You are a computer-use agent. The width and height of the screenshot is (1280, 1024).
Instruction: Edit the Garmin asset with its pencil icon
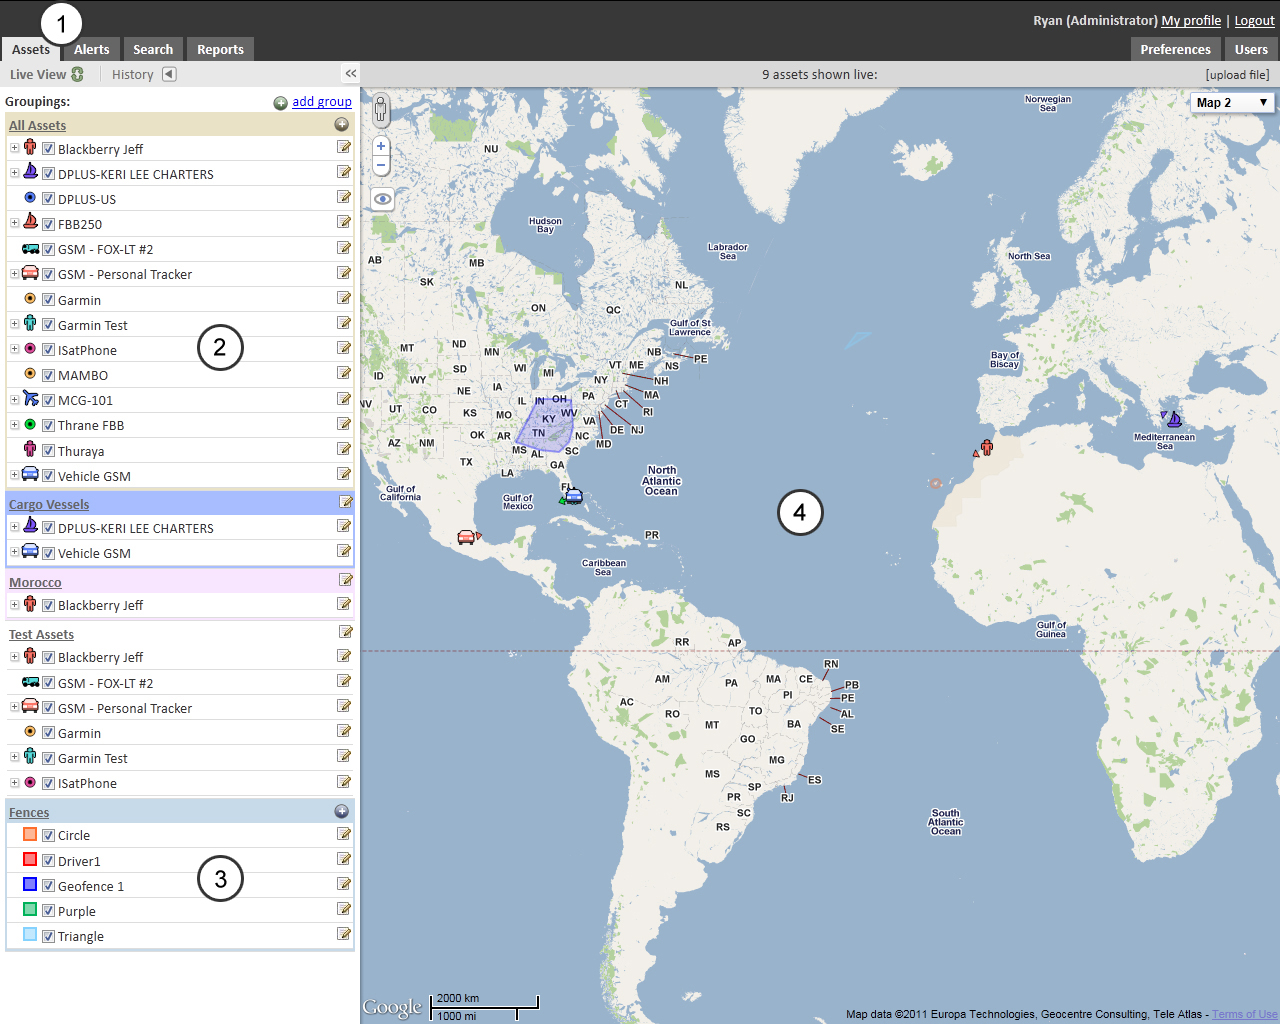click(x=344, y=298)
